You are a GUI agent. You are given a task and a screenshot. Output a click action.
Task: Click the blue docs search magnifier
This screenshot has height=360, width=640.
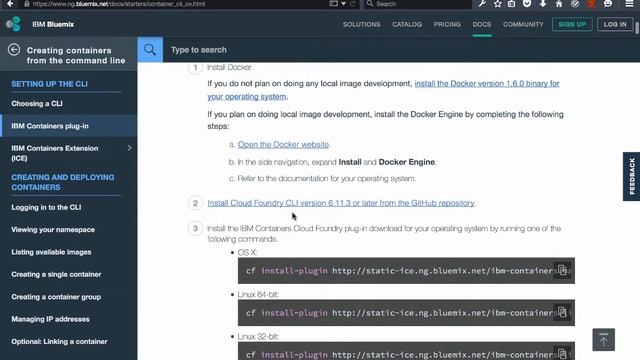pos(150,50)
